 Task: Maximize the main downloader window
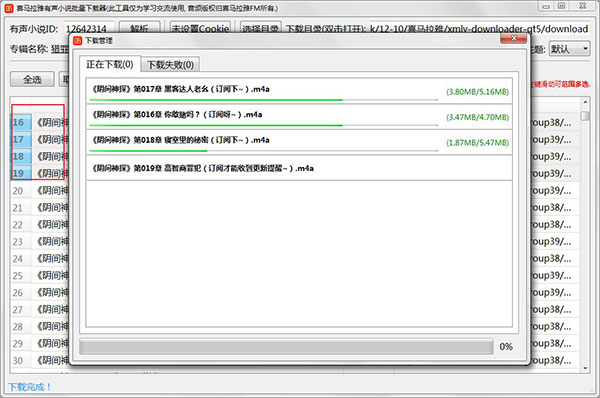(561, 6)
